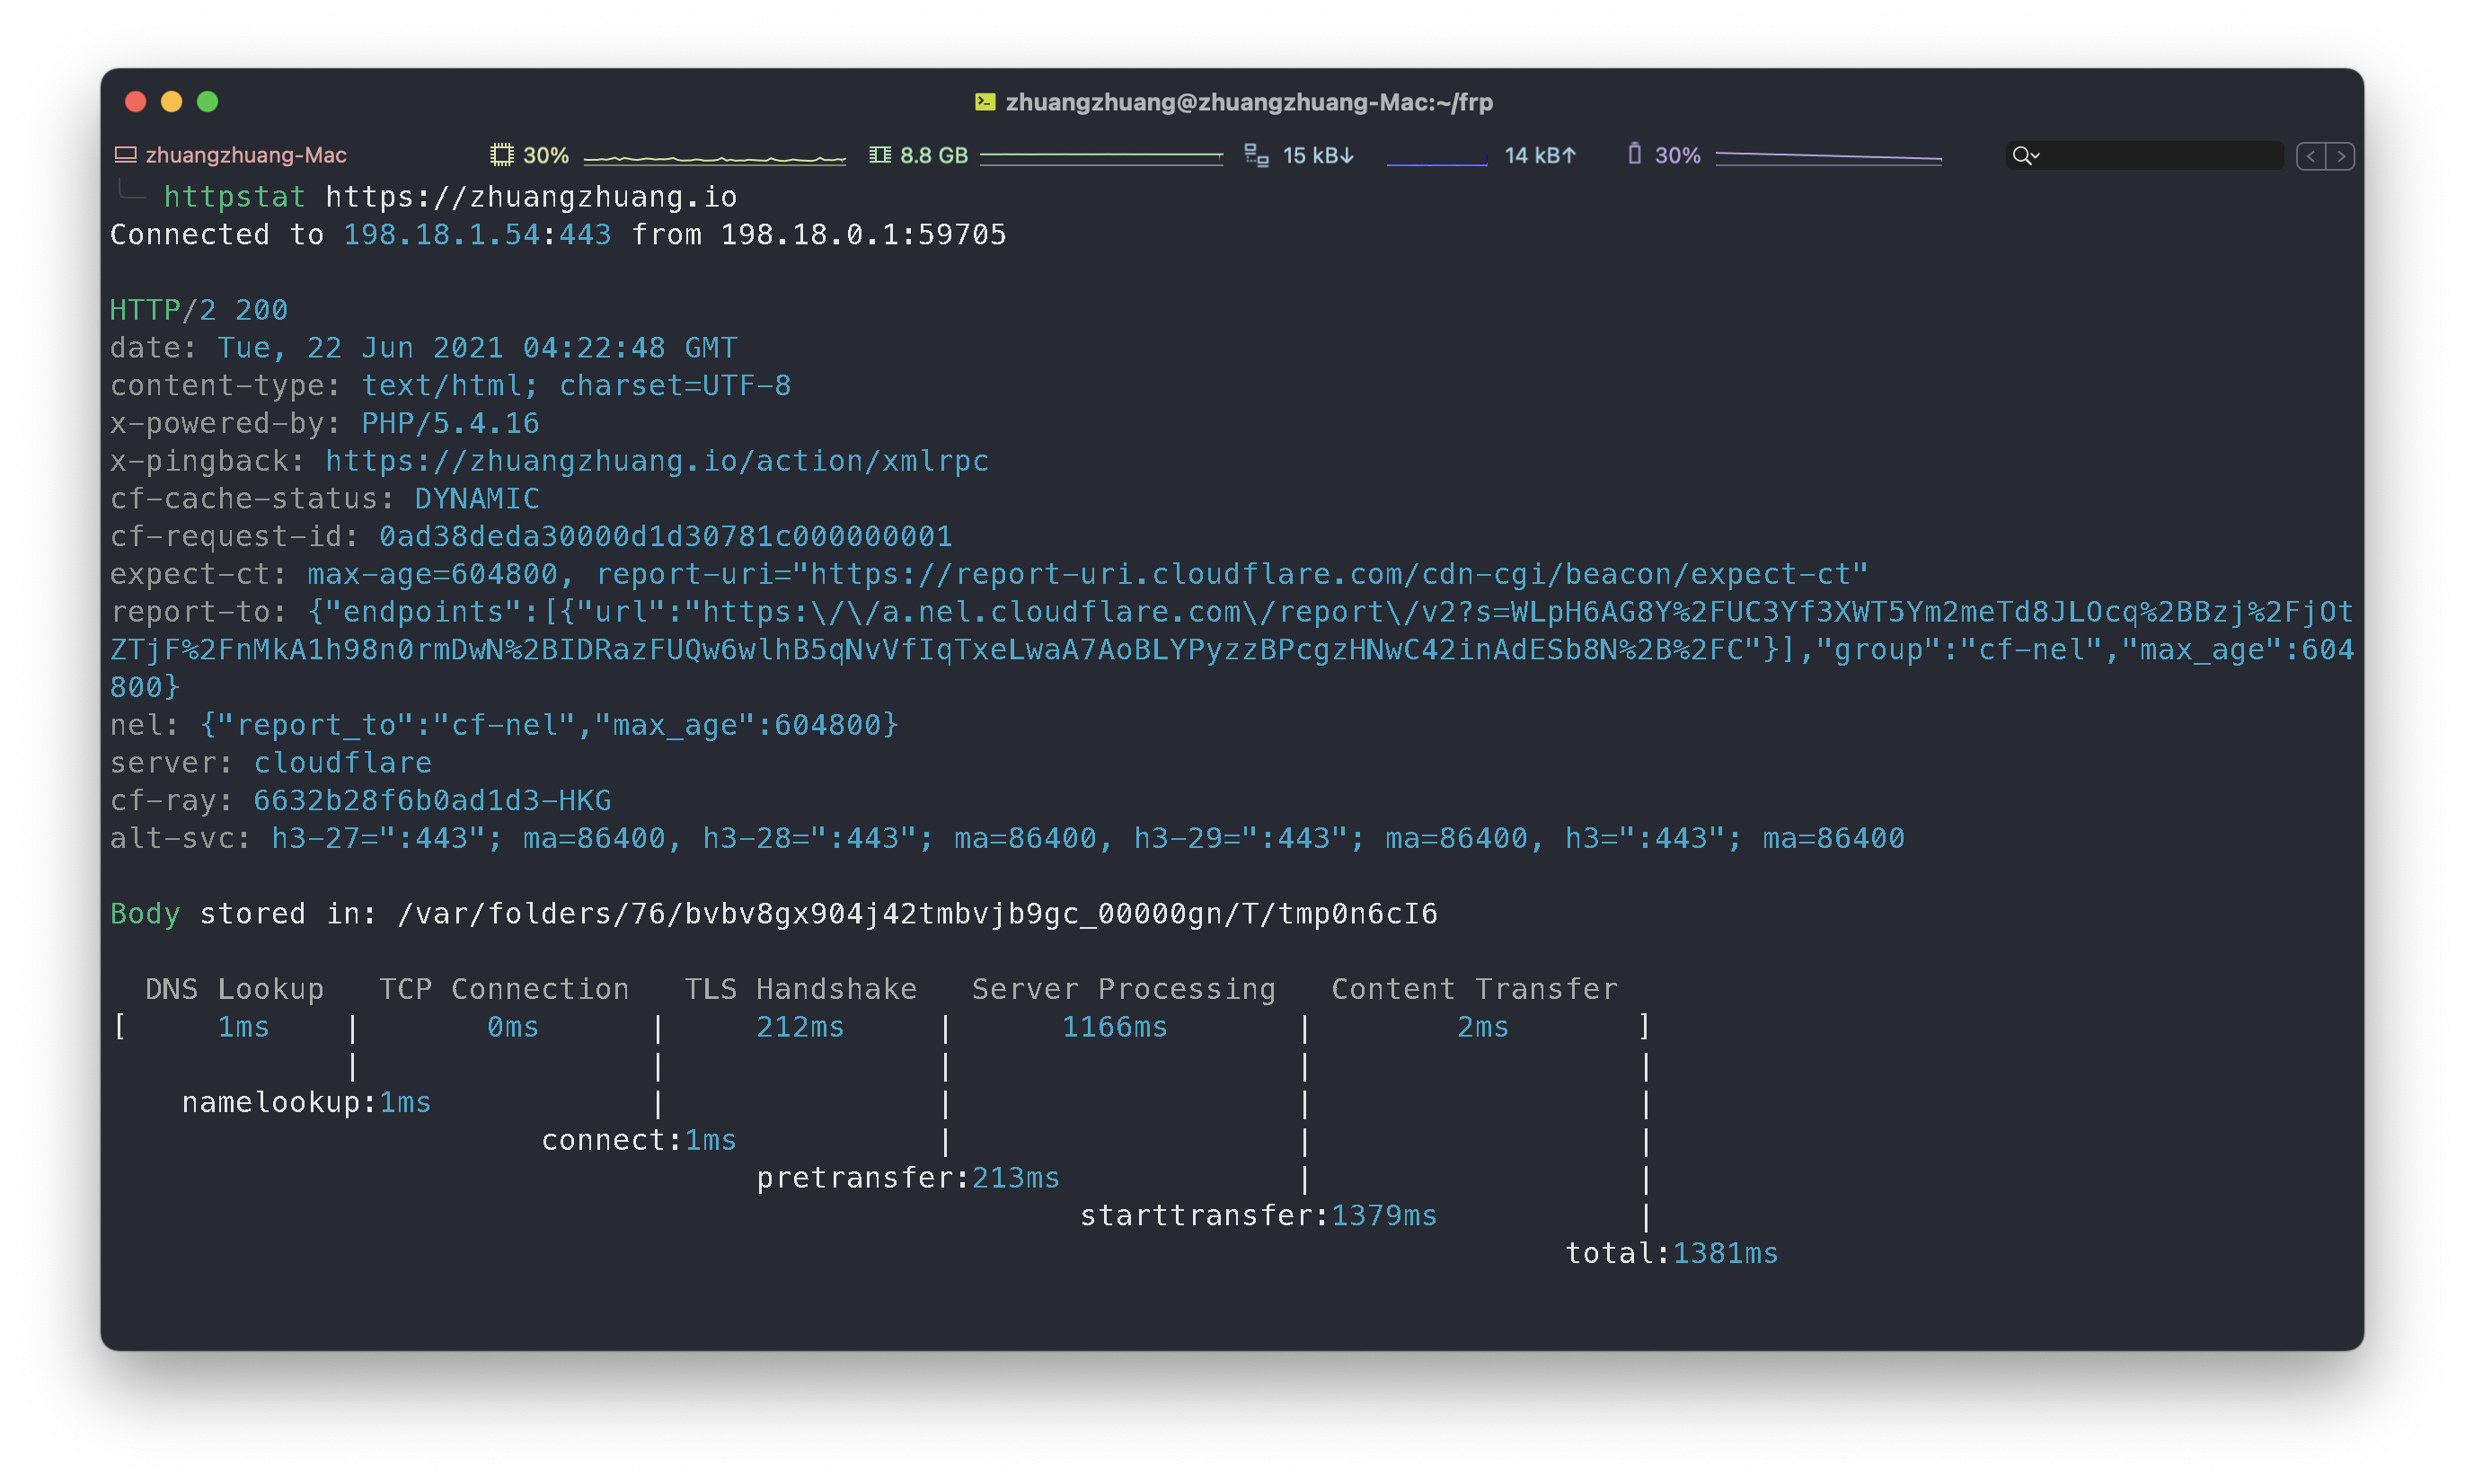
Task: Click the Server Processing column heading
Action: tap(1123, 989)
